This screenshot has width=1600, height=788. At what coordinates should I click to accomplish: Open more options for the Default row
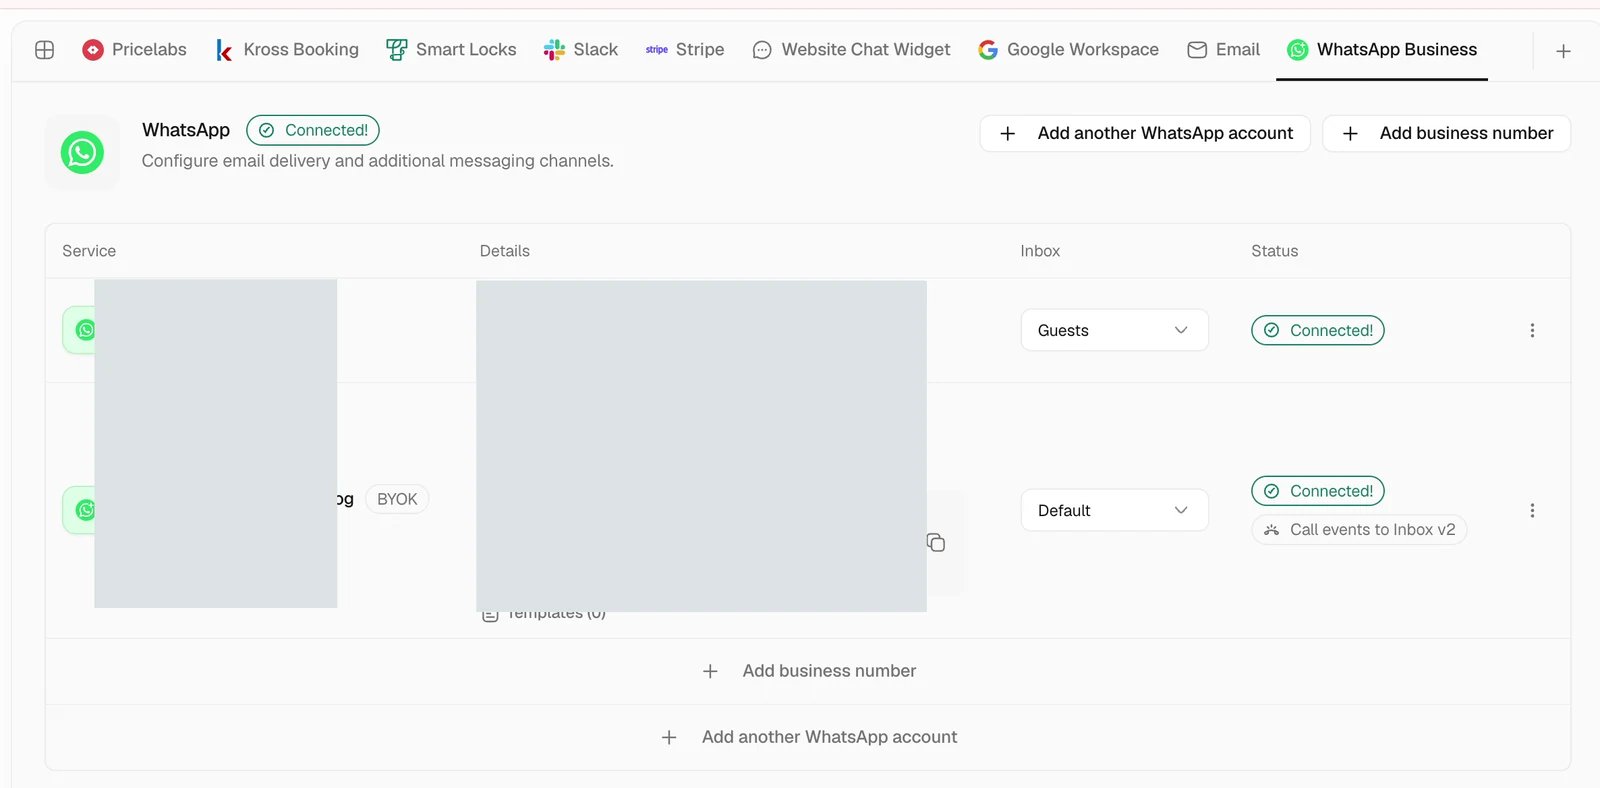click(x=1532, y=510)
